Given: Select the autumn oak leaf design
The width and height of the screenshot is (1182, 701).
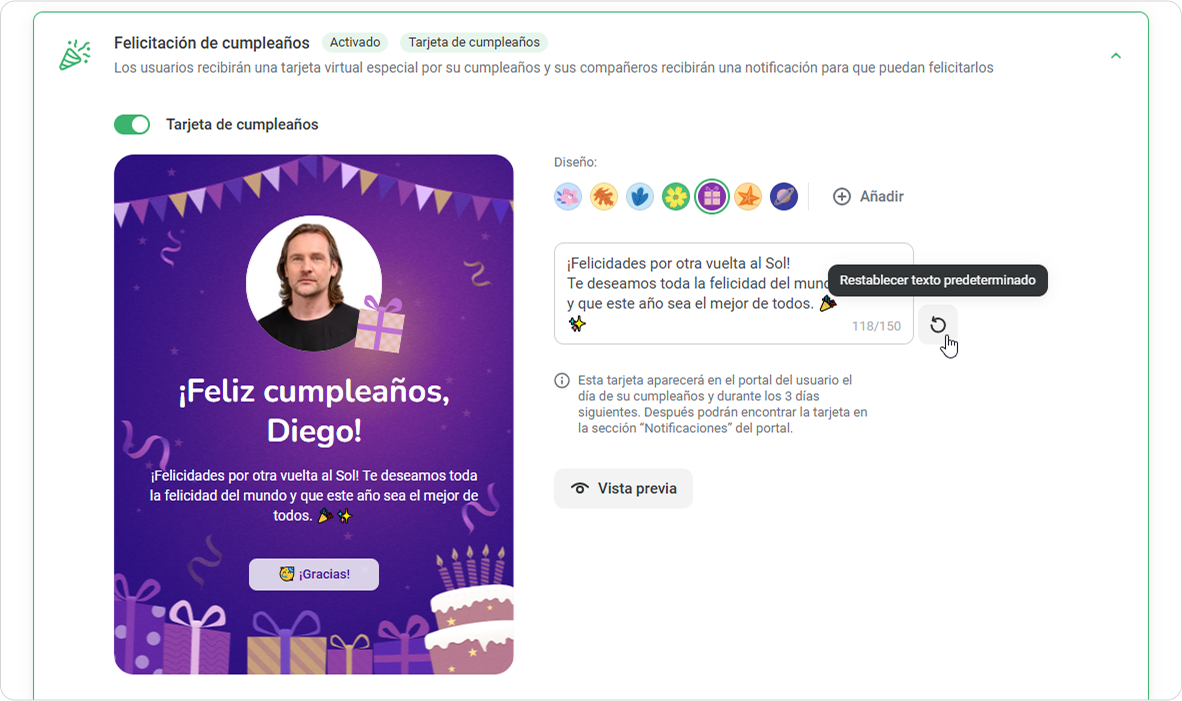Looking at the screenshot, I should pos(604,197).
